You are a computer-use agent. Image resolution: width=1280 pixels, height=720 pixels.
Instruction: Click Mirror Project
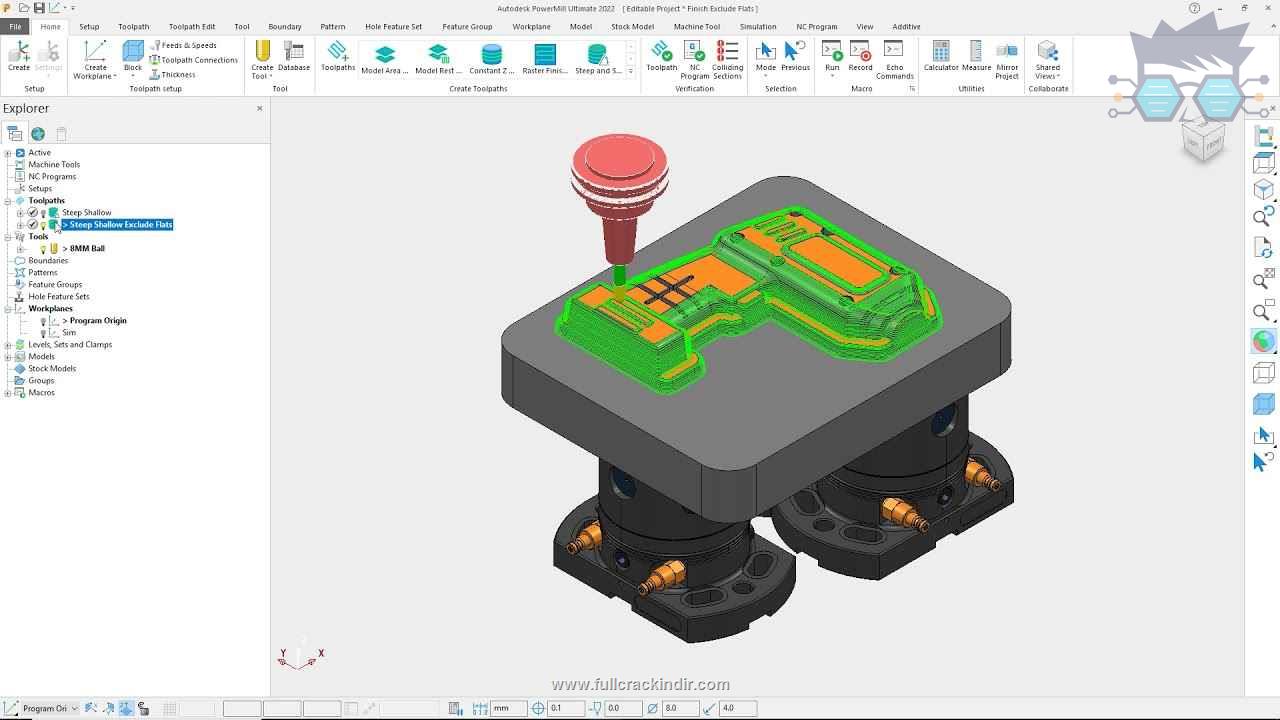point(1007,60)
